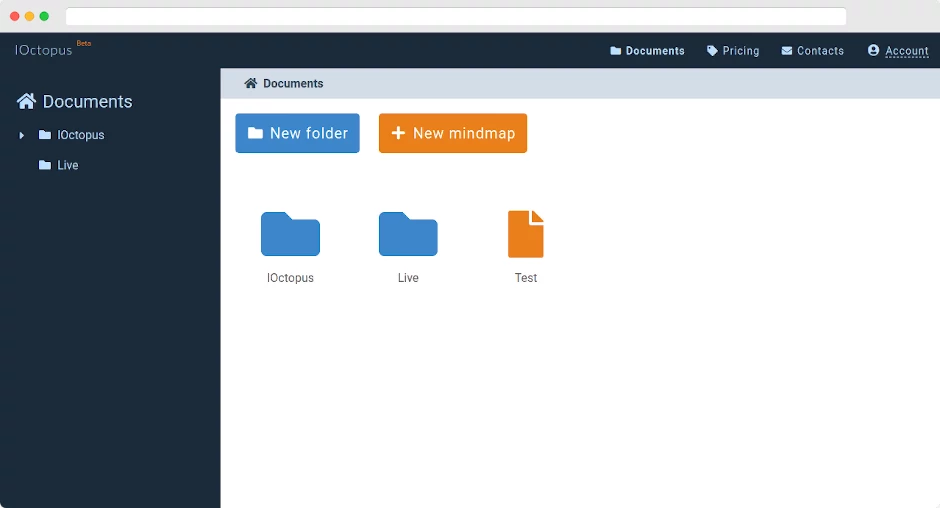940x508 pixels.
Task: Create a New folder
Action: tap(297, 133)
